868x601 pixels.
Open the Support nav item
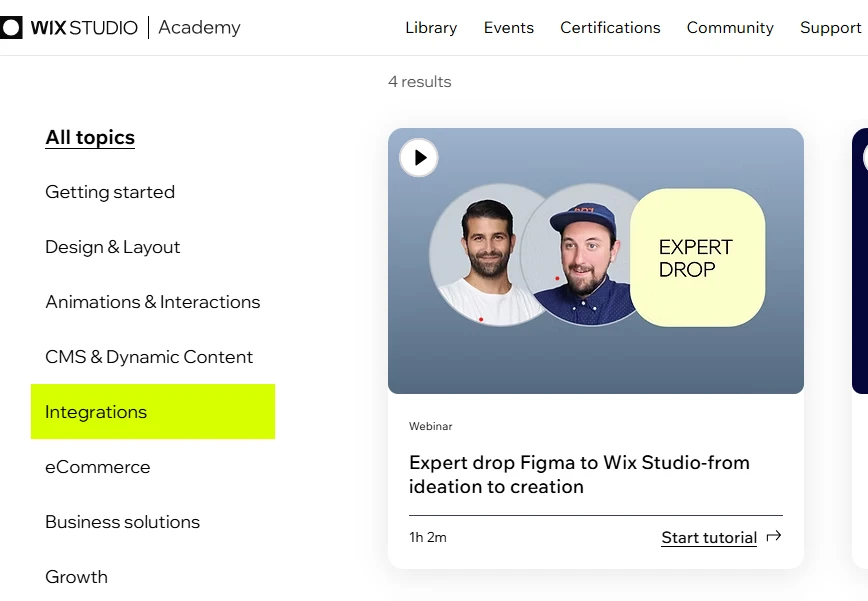point(830,28)
